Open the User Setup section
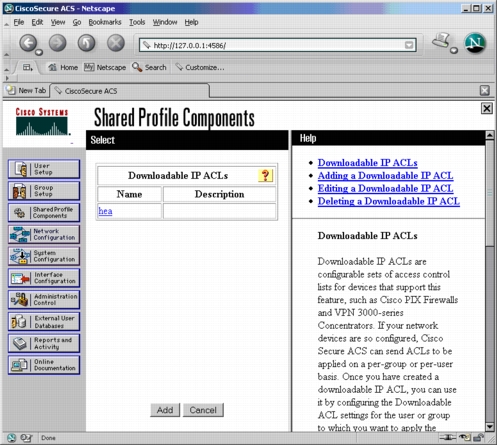This screenshot has width=499, height=447. (44, 170)
